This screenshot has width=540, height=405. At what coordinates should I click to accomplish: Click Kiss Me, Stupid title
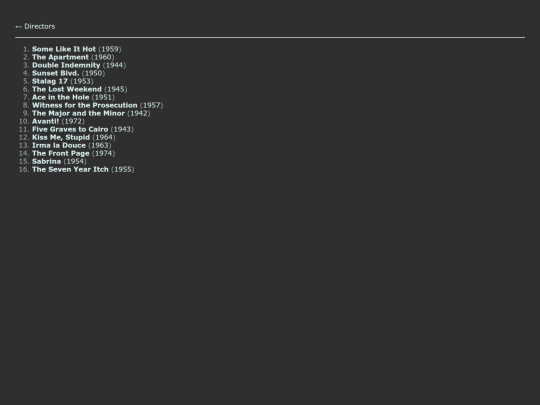(x=61, y=137)
